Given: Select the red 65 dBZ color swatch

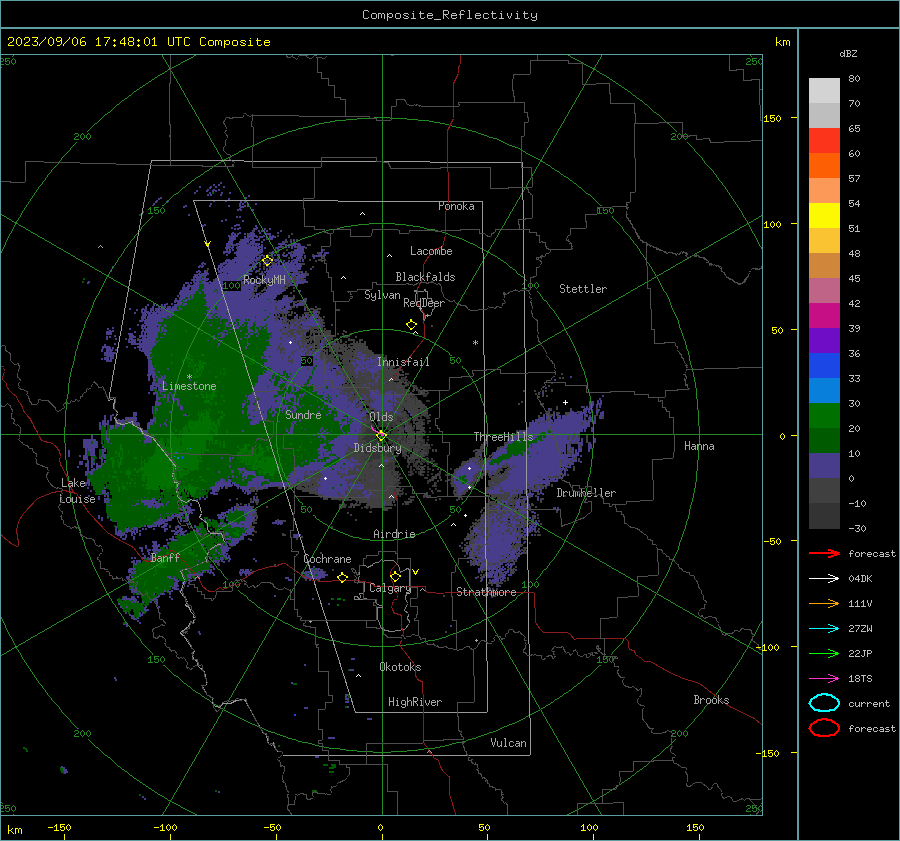Looking at the screenshot, I should 824,141.
